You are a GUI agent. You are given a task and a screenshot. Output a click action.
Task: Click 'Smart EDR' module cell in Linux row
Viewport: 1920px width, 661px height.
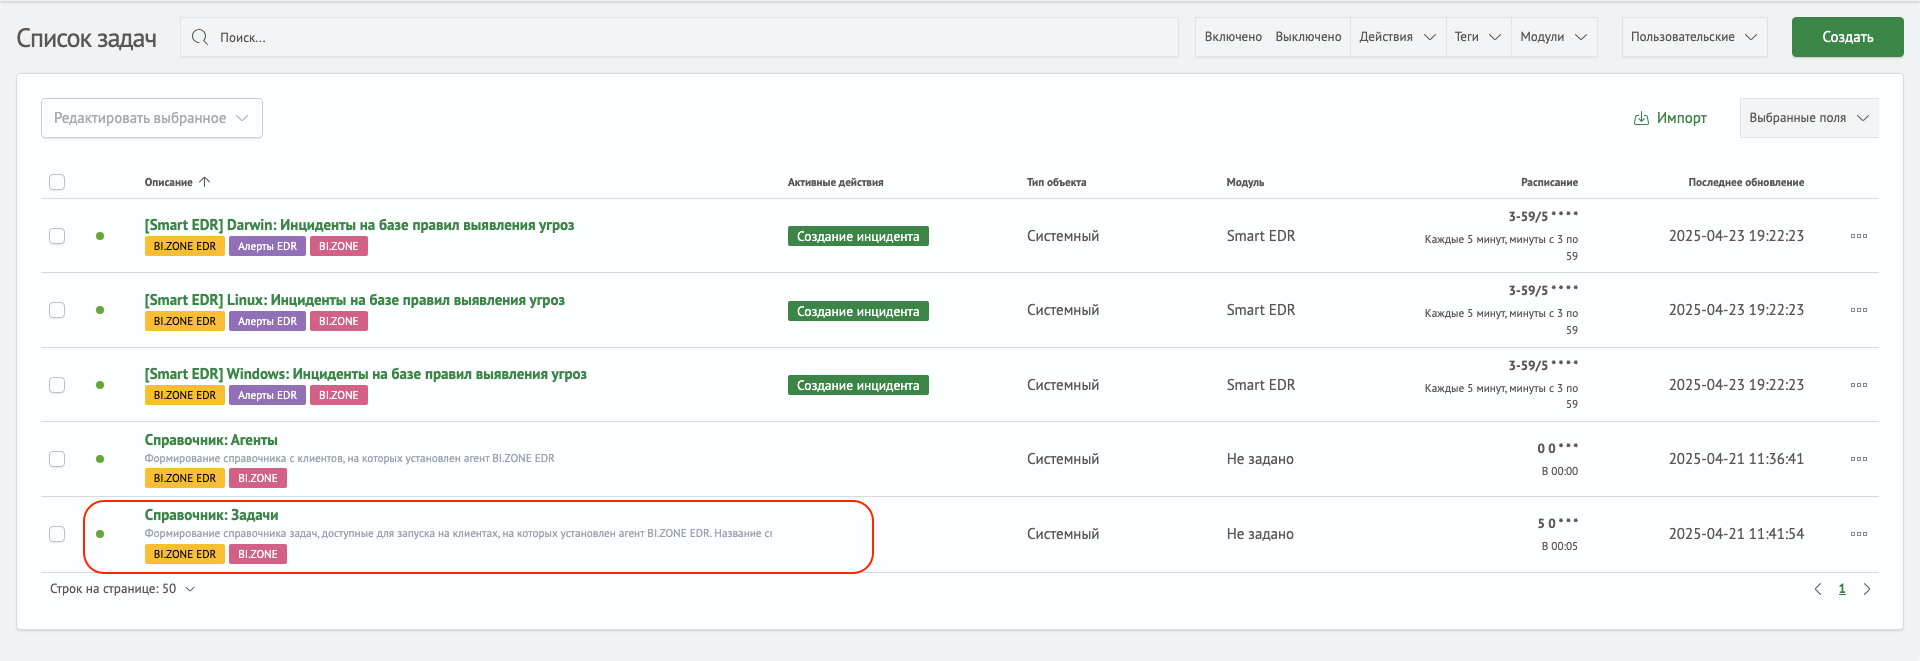(x=1261, y=310)
